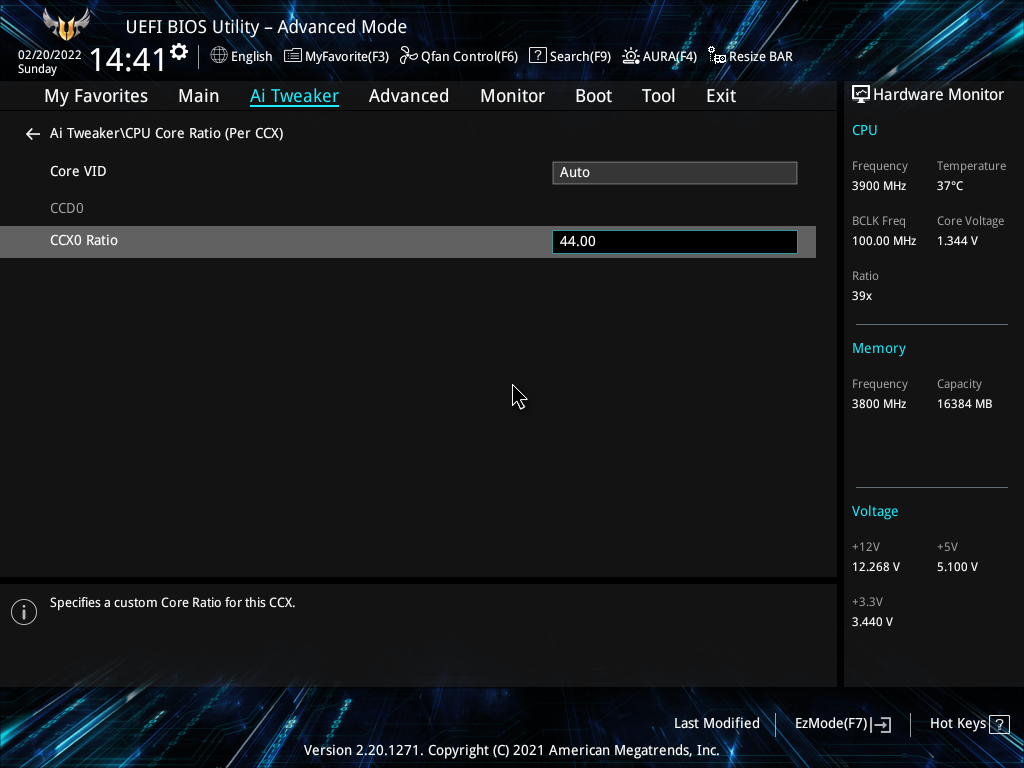The width and height of the screenshot is (1024, 768).
Task: Click the Search question mark icon
Action: click(537, 56)
